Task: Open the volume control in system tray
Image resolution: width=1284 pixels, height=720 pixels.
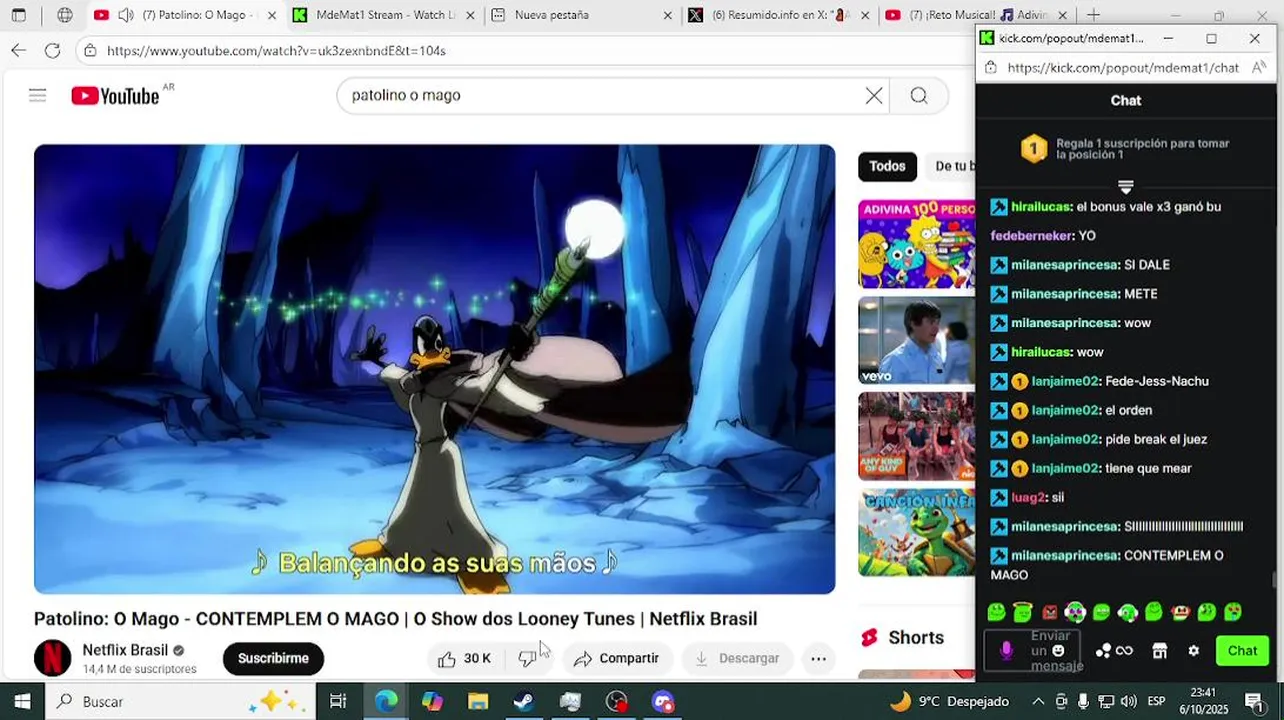Action: pos(1128,701)
